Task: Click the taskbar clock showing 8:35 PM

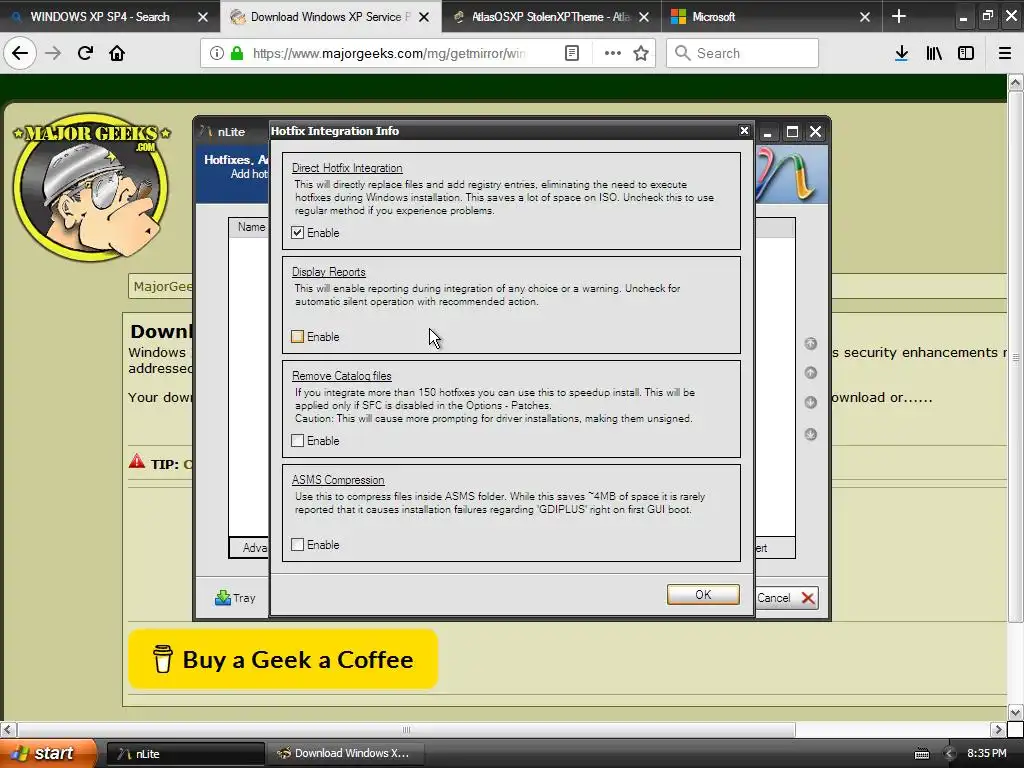Action: [x=987, y=753]
